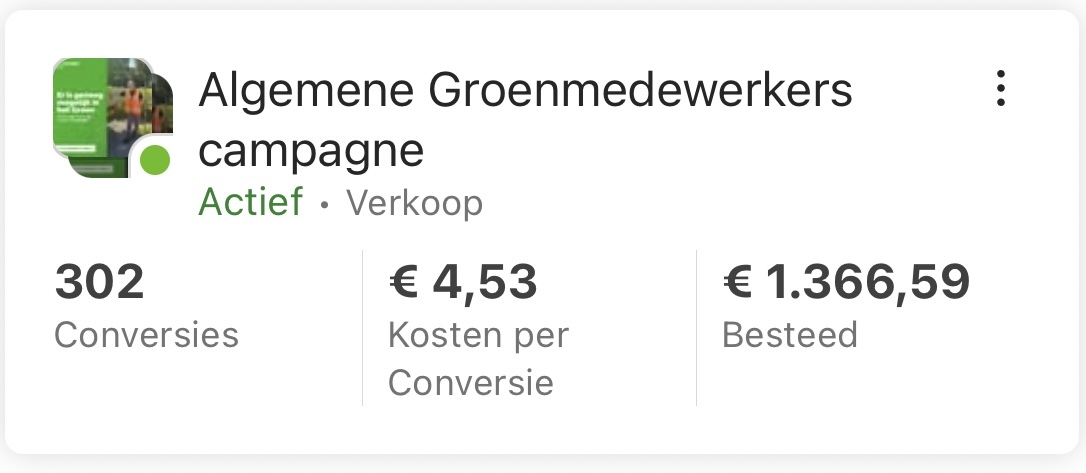Click the Besteed metric label

tap(789, 335)
